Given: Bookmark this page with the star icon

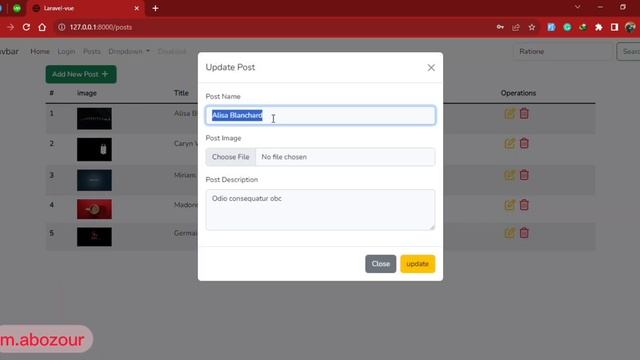Looking at the screenshot, I should pos(532,27).
